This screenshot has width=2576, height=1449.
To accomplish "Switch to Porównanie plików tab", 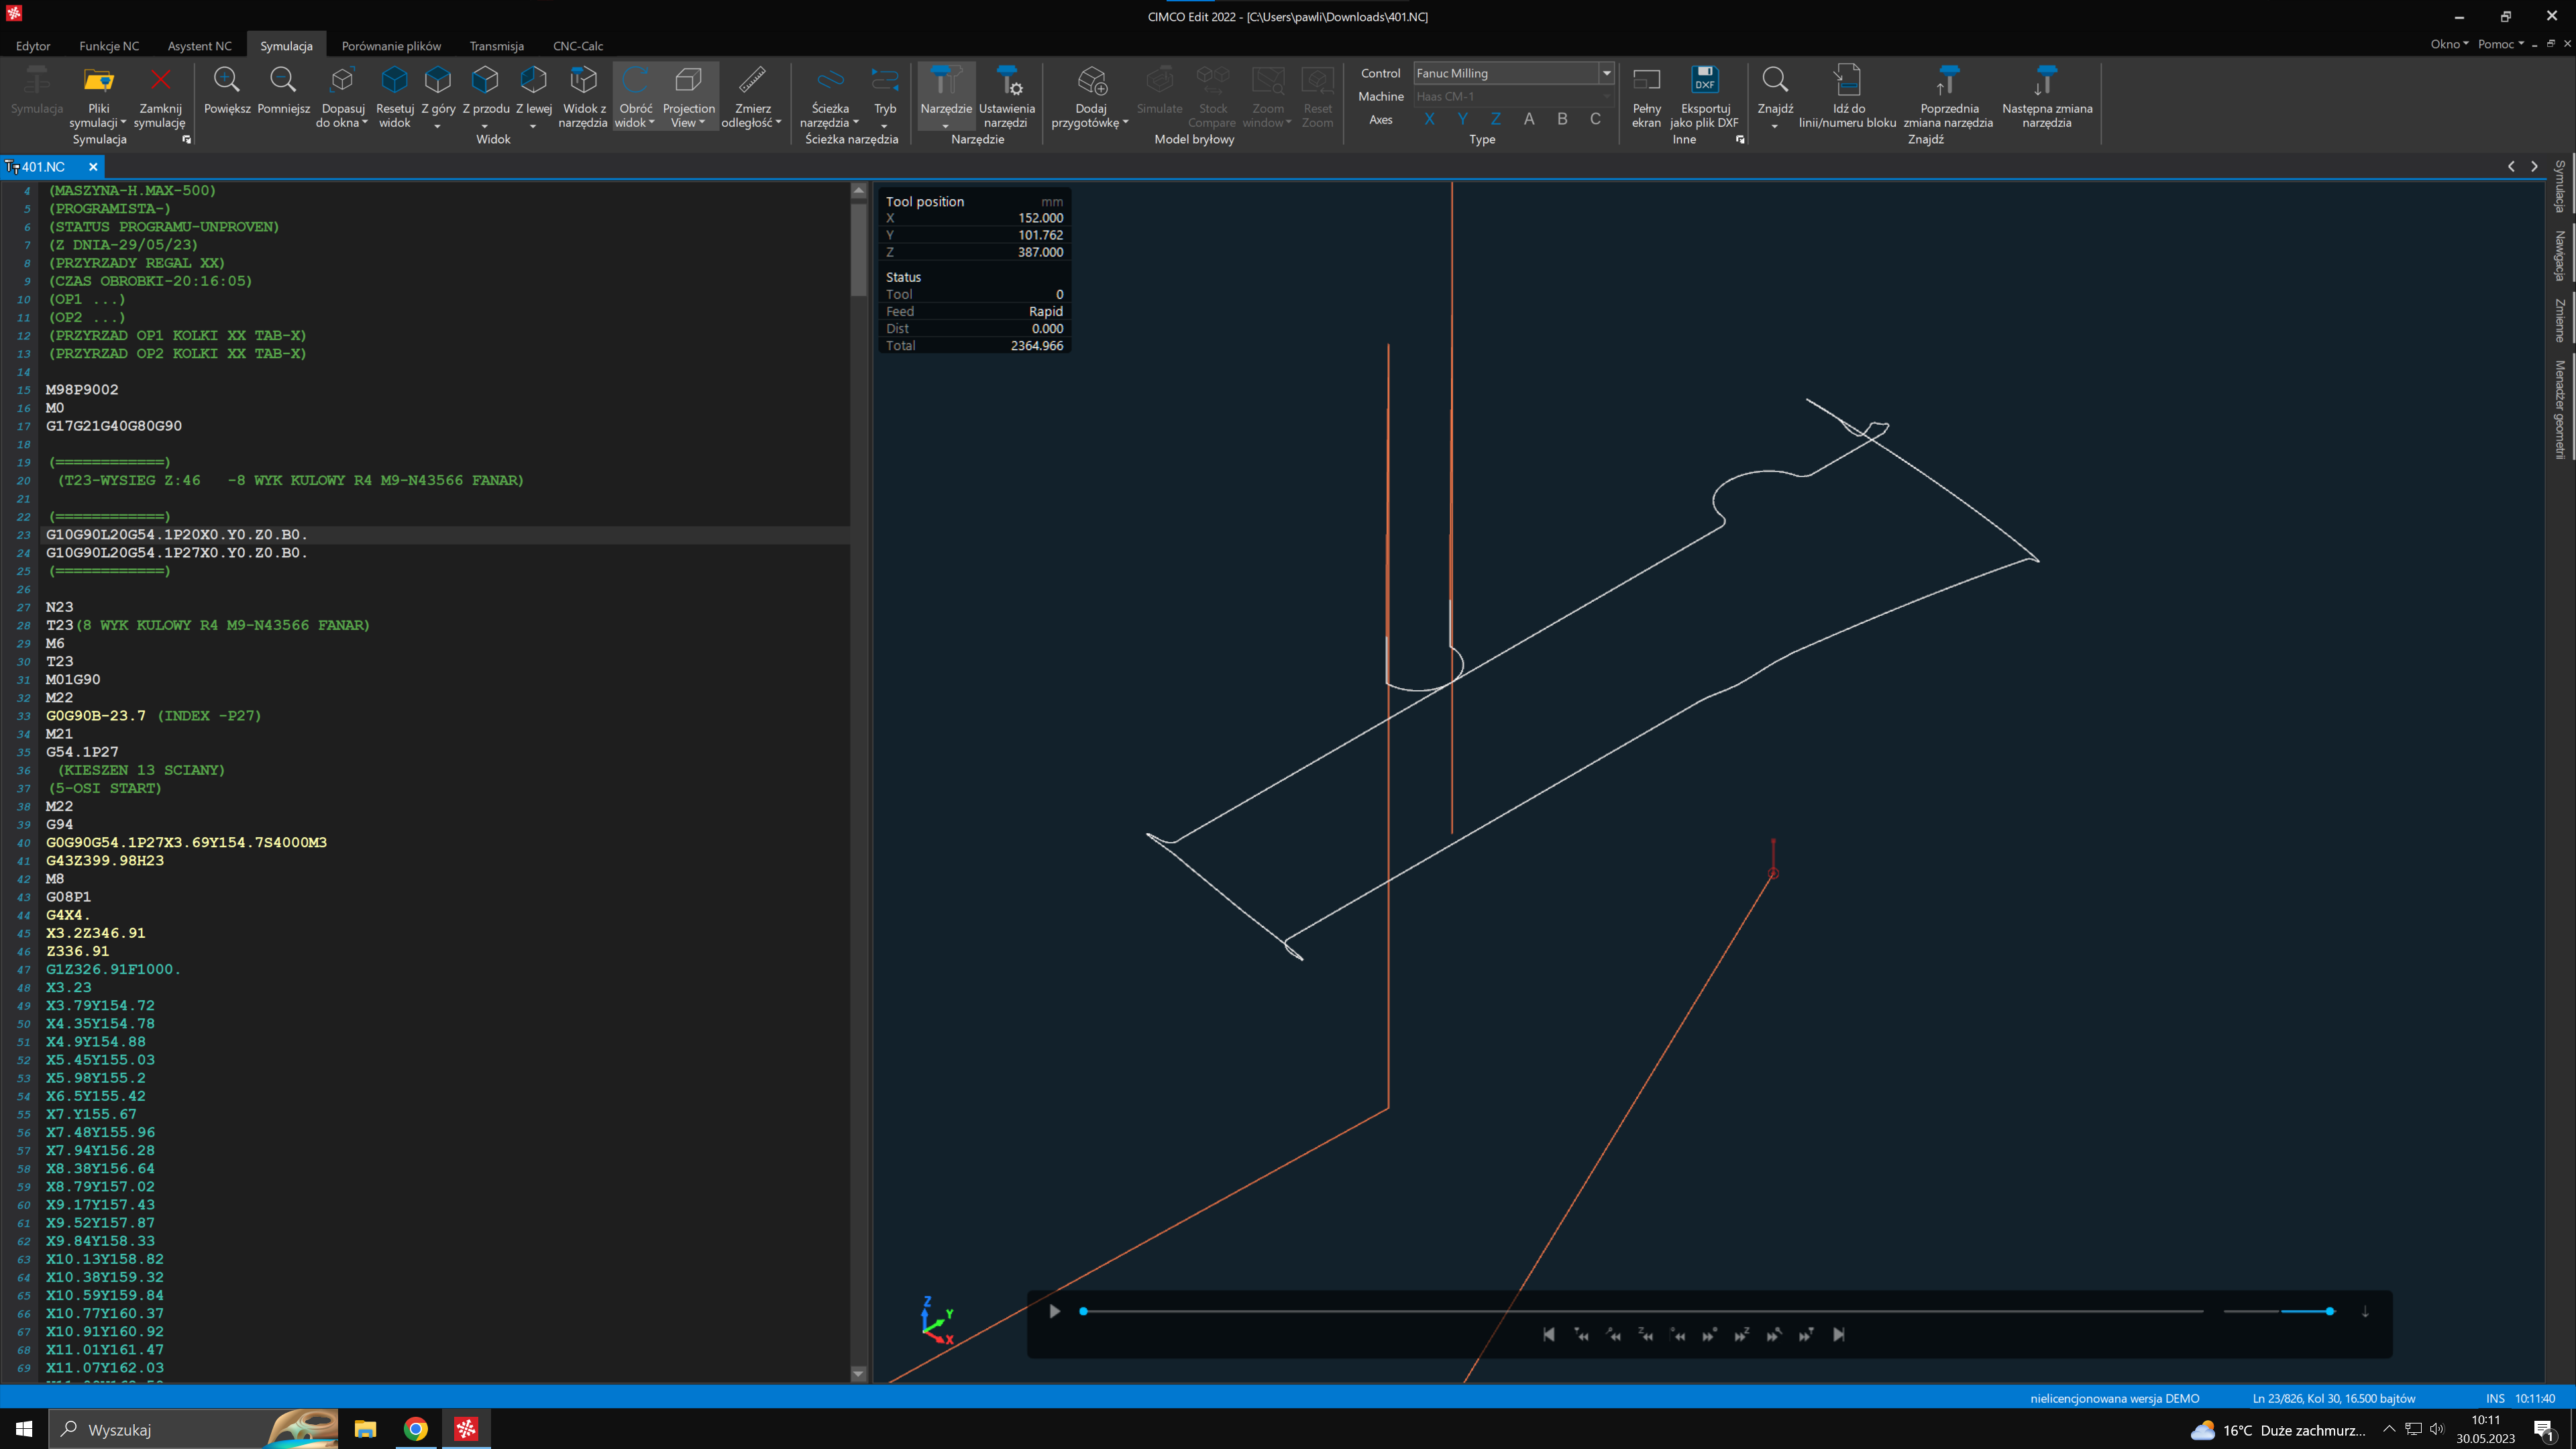I will [x=391, y=46].
